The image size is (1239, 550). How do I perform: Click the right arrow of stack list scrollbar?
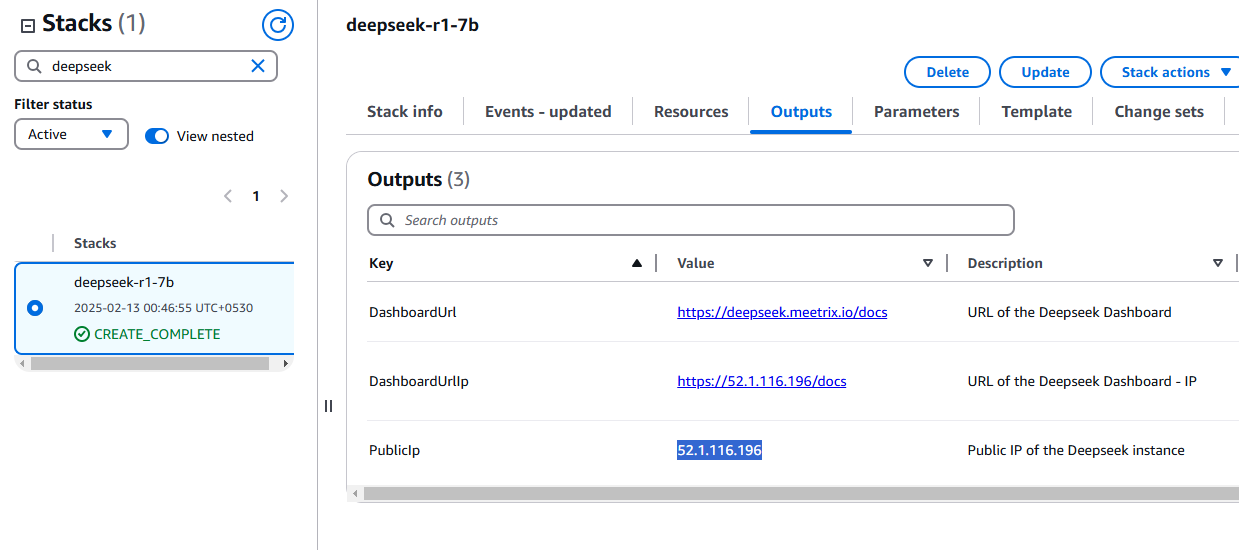pyautogui.click(x=285, y=364)
